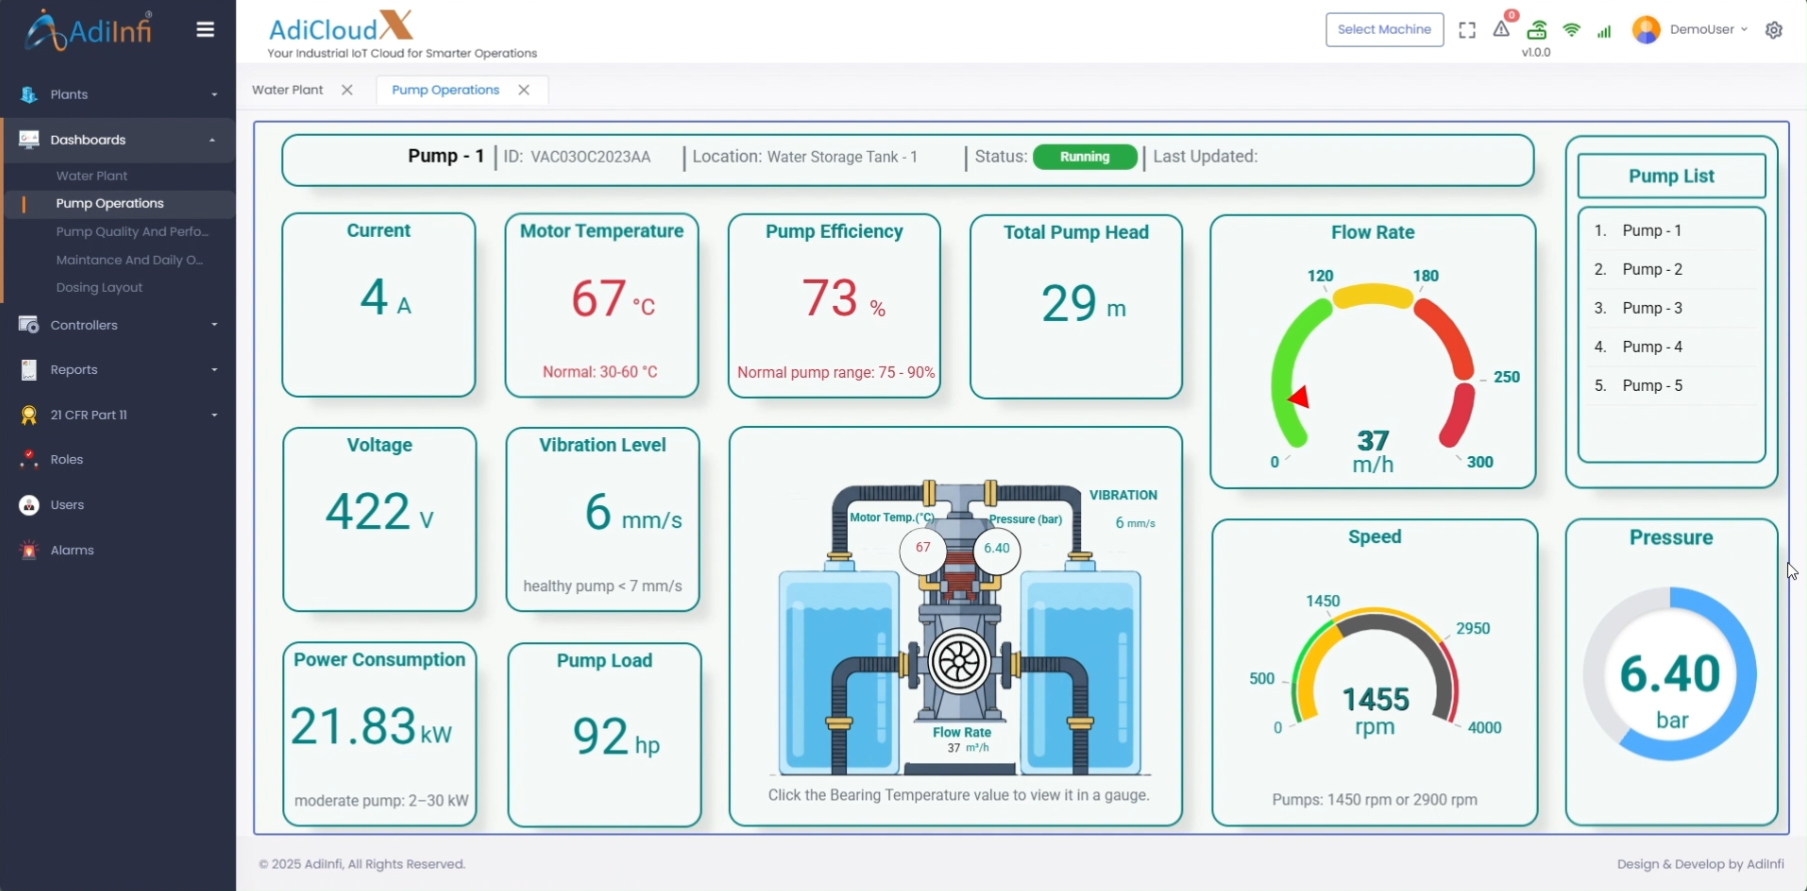Switch to the Water Plant tab
The height and width of the screenshot is (891, 1807).
coord(288,90)
